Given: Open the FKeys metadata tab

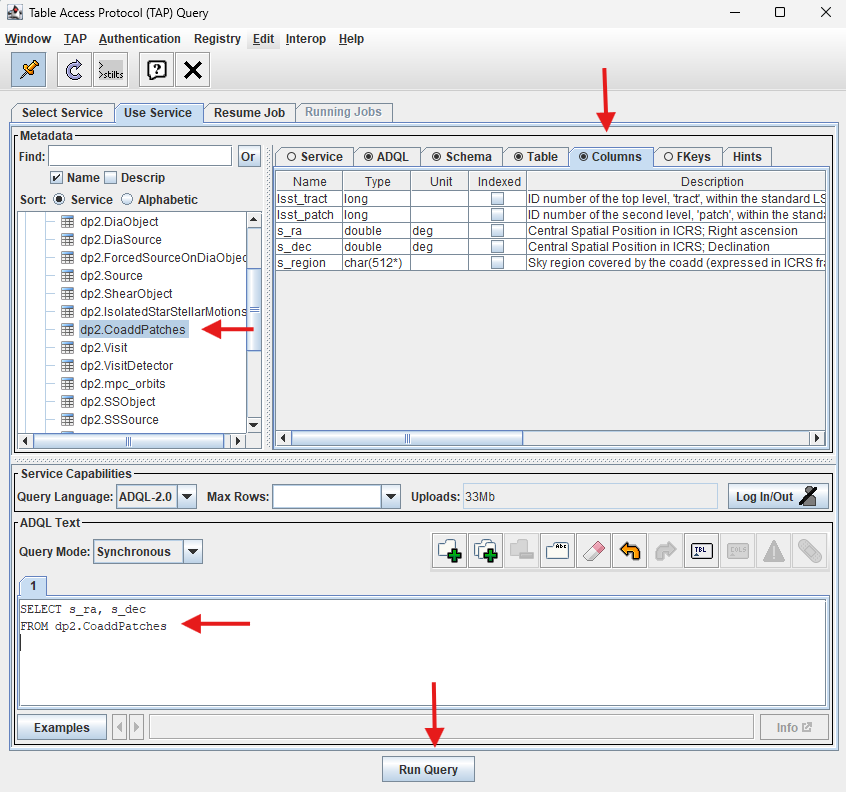Looking at the screenshot, I should click(x=687, y=156).
